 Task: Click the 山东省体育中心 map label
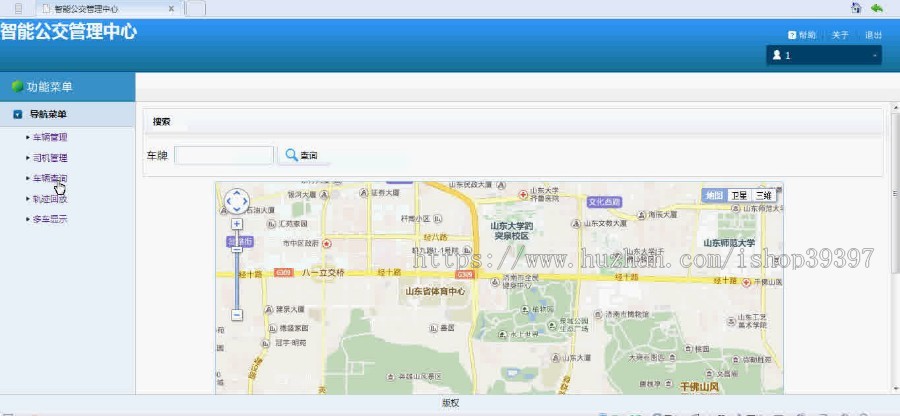pyautogui.click(x=436, y=291)
